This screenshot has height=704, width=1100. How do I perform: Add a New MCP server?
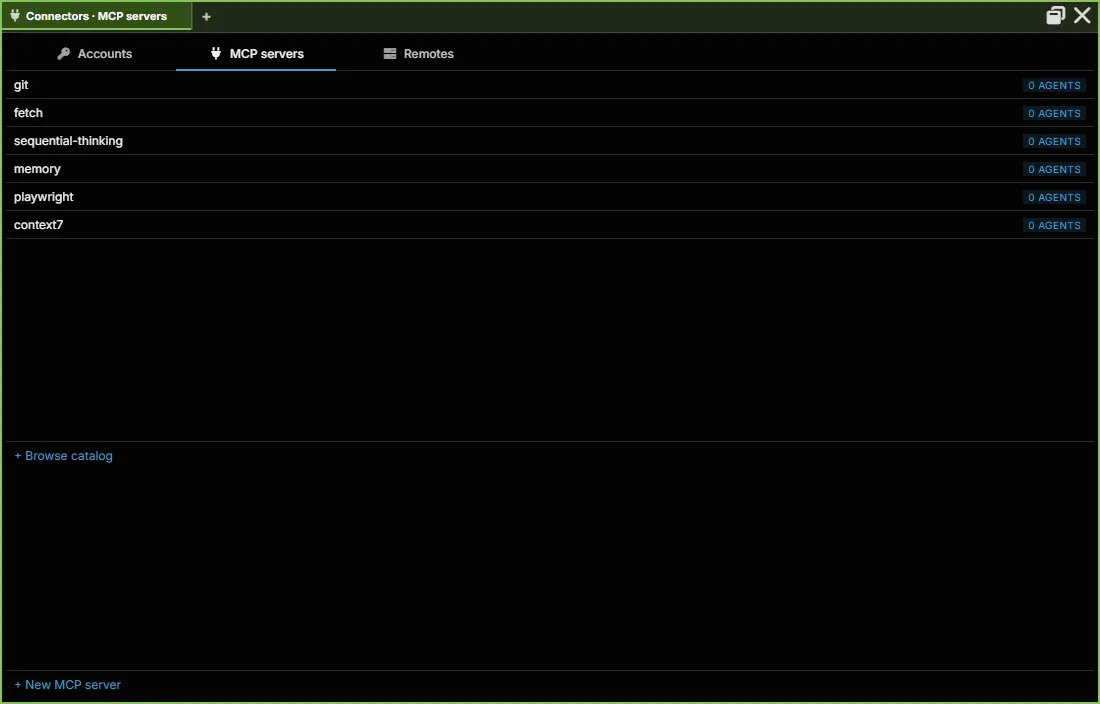pyautogui.click(x=67, y=685)
